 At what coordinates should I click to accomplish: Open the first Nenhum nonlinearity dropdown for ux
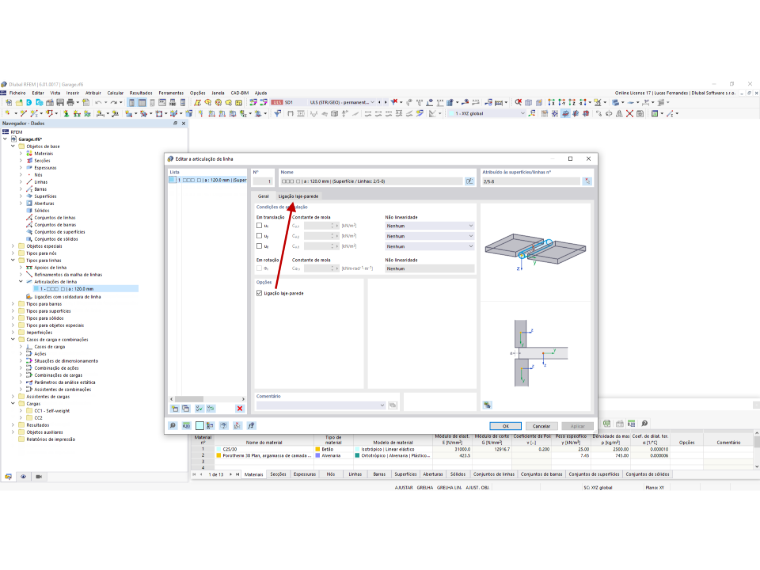(429, 226)
